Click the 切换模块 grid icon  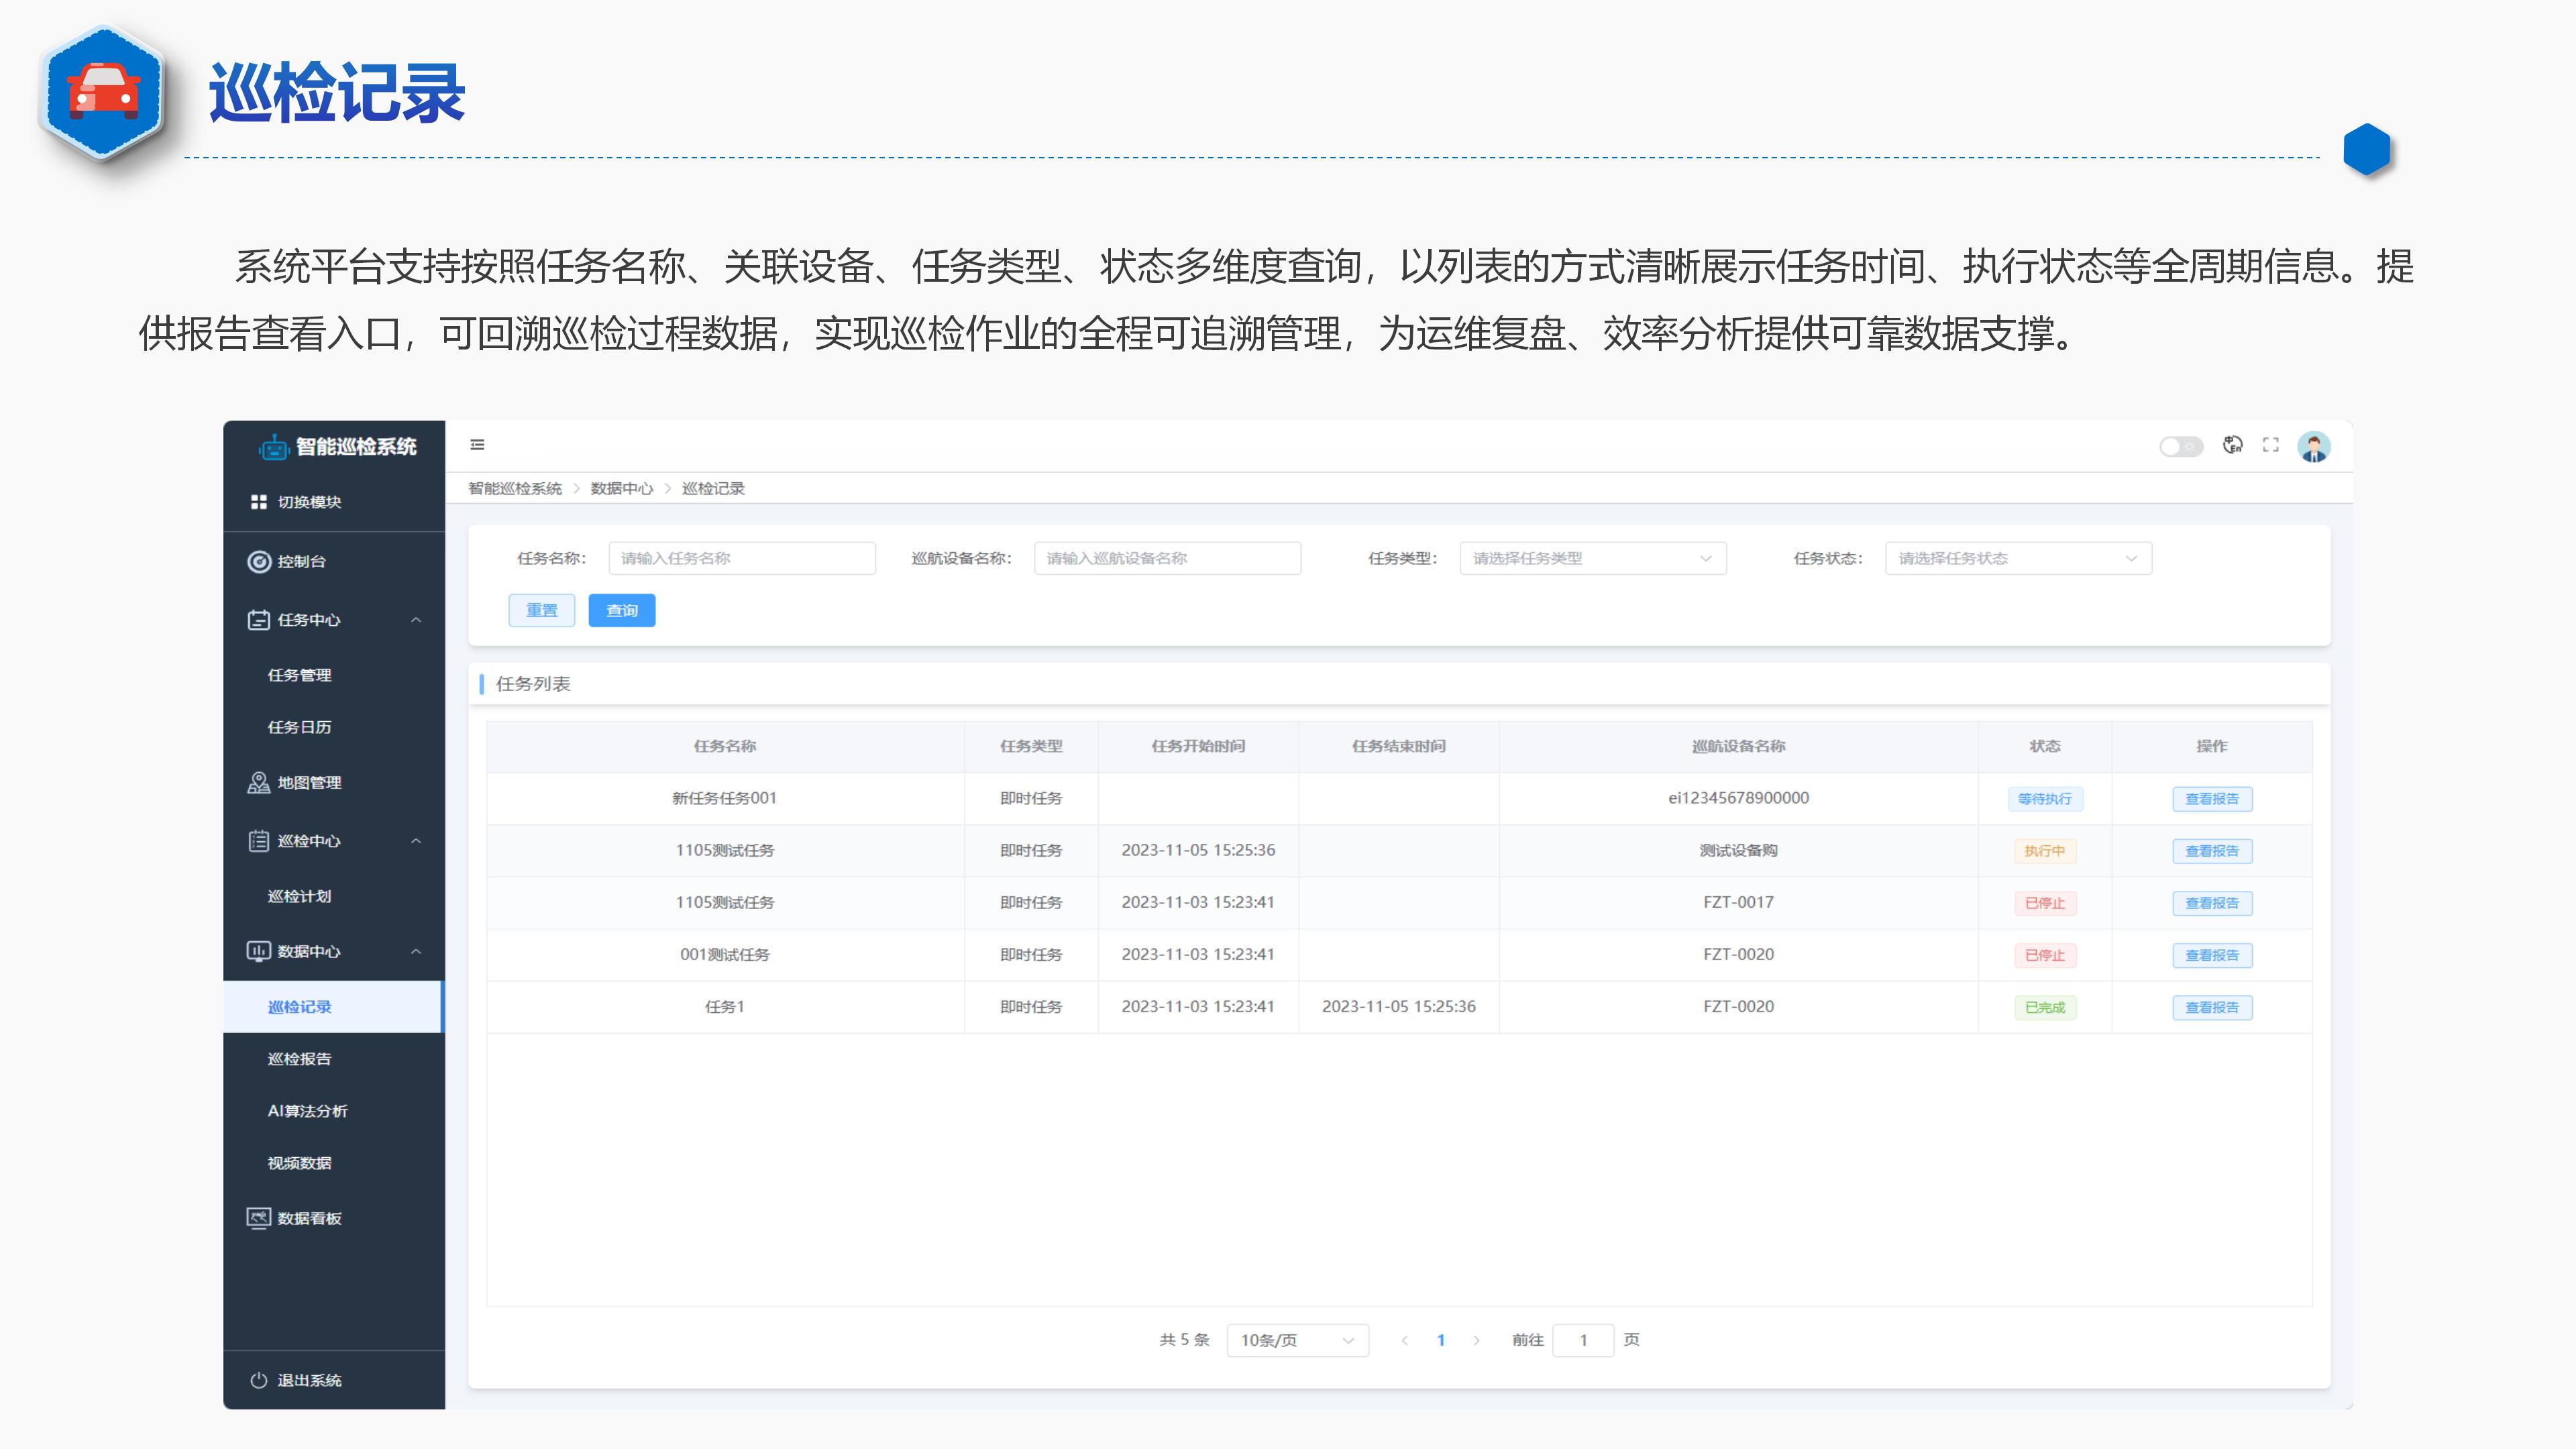(258, 502)
